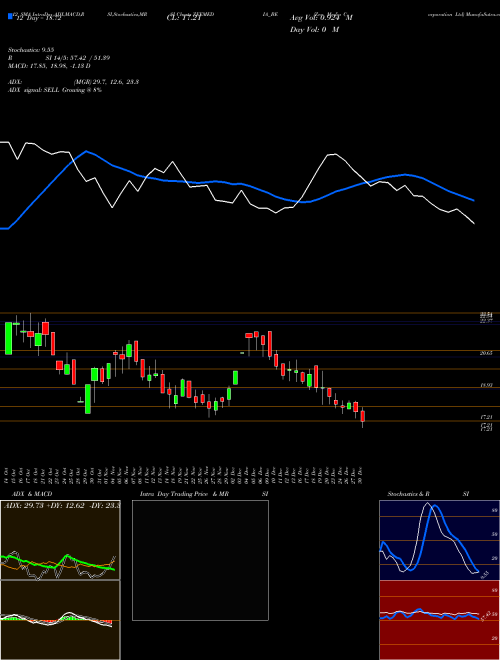Image resolution: width=500 pixels, height=660 pixels.
Task: Select the '12 Day = 18.72' SMA readout
Action: [39, 19]
